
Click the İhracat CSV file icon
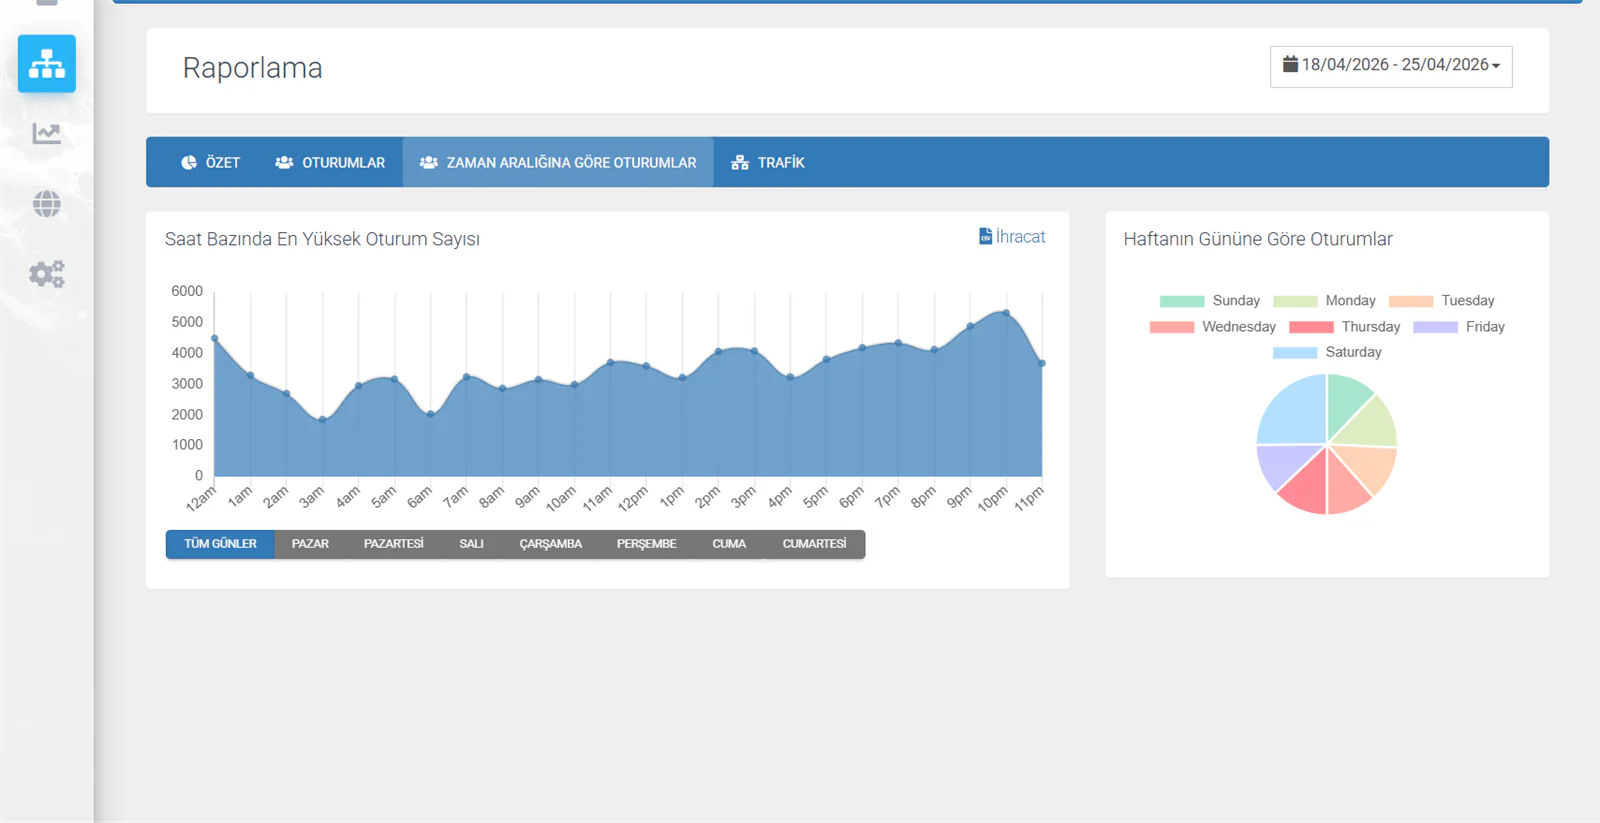[x=985, y=236]
